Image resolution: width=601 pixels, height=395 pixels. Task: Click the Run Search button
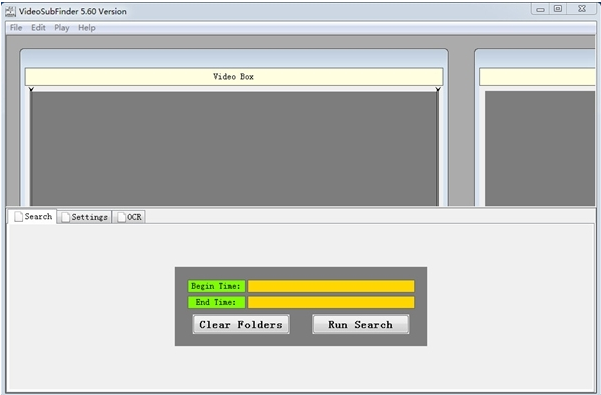click(361, 325)
